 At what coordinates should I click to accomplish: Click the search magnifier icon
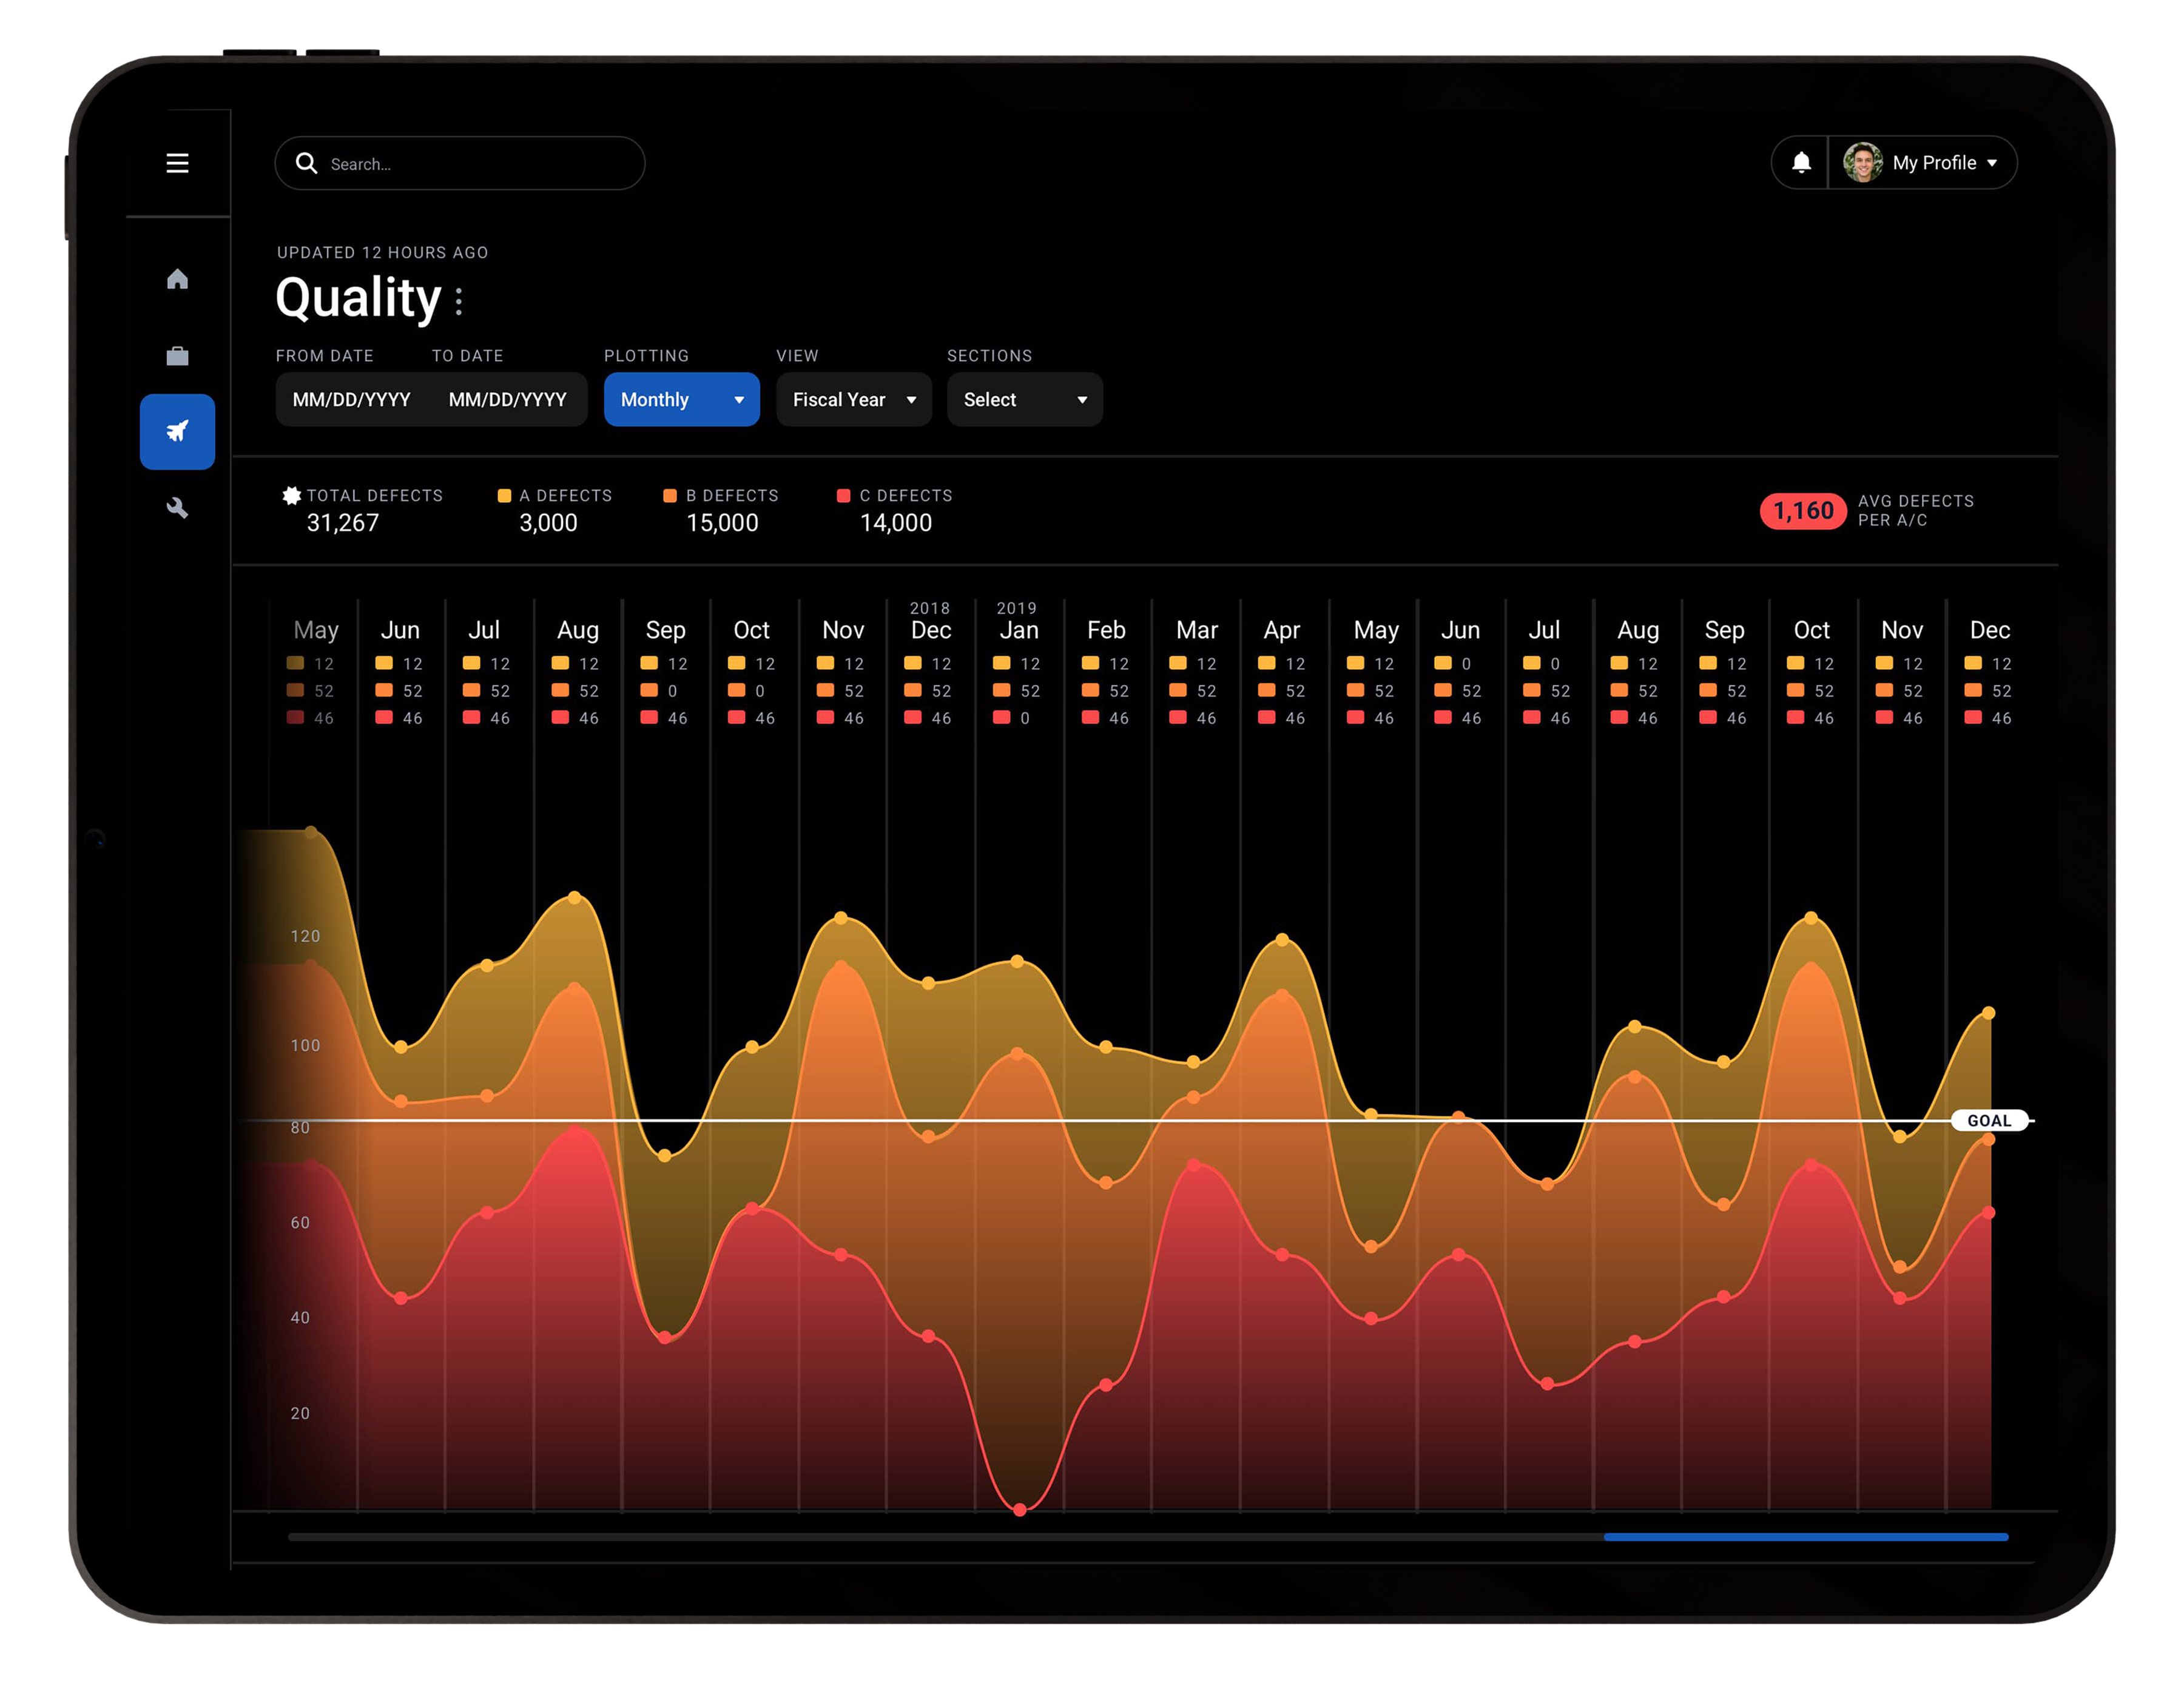coord(306,163)
